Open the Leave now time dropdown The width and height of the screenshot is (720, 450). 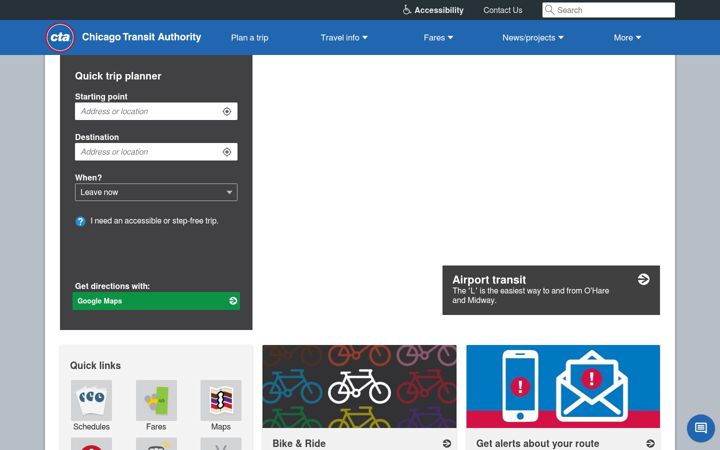[156, 192]
